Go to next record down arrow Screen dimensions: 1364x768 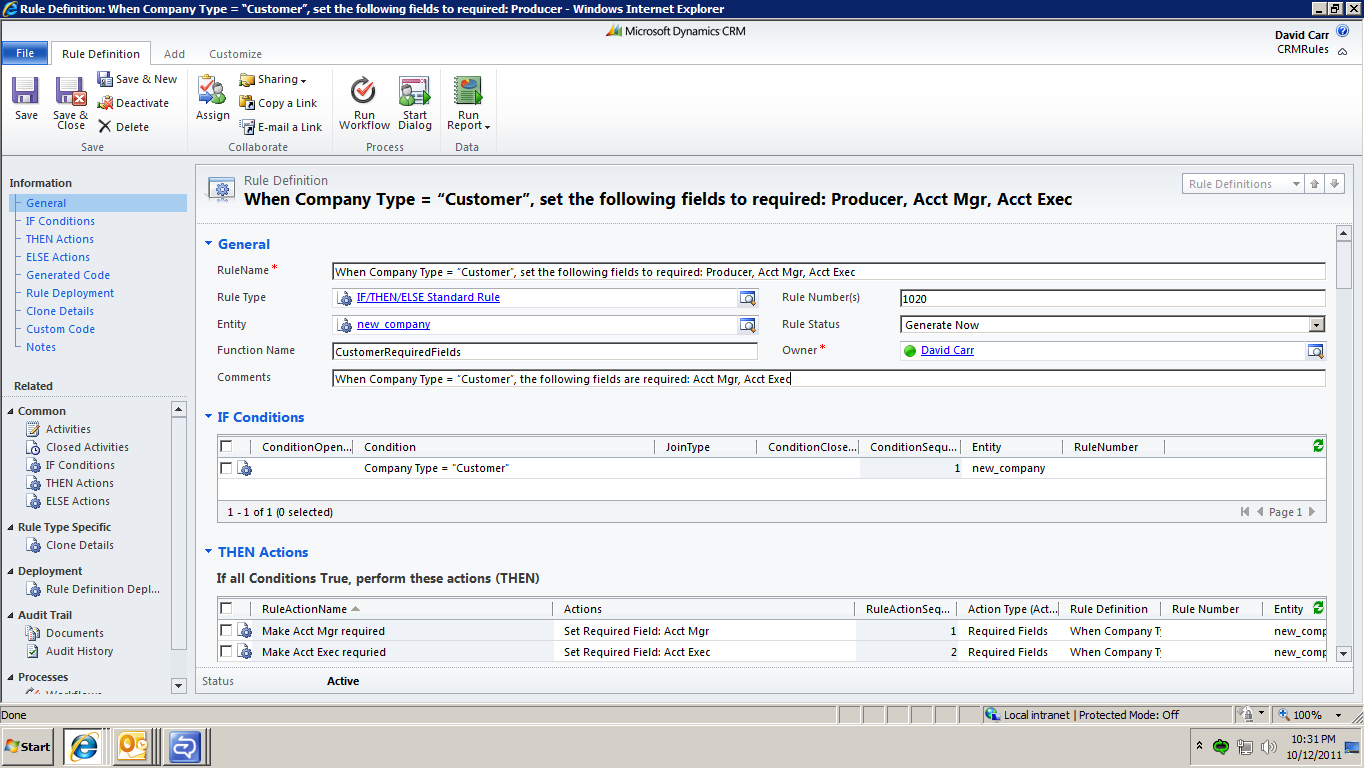coord(1334,184)
